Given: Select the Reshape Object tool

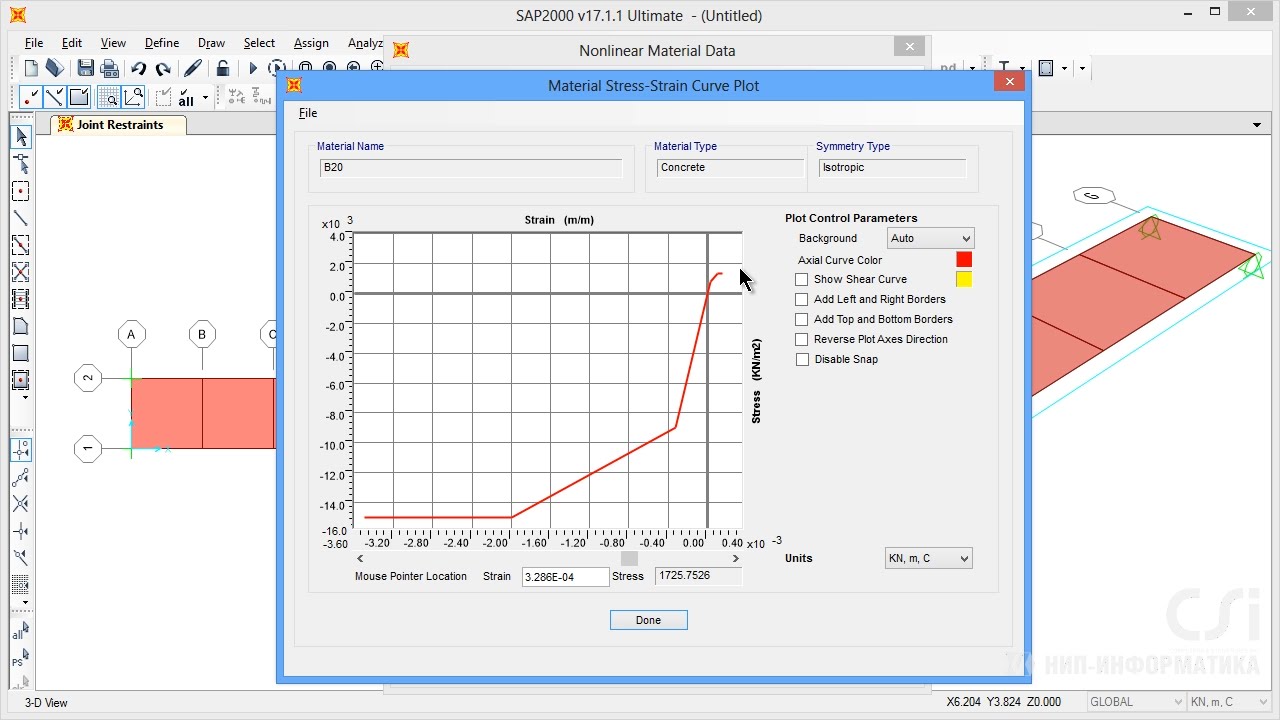Looking at the screenshot, I should click(21, 164).
